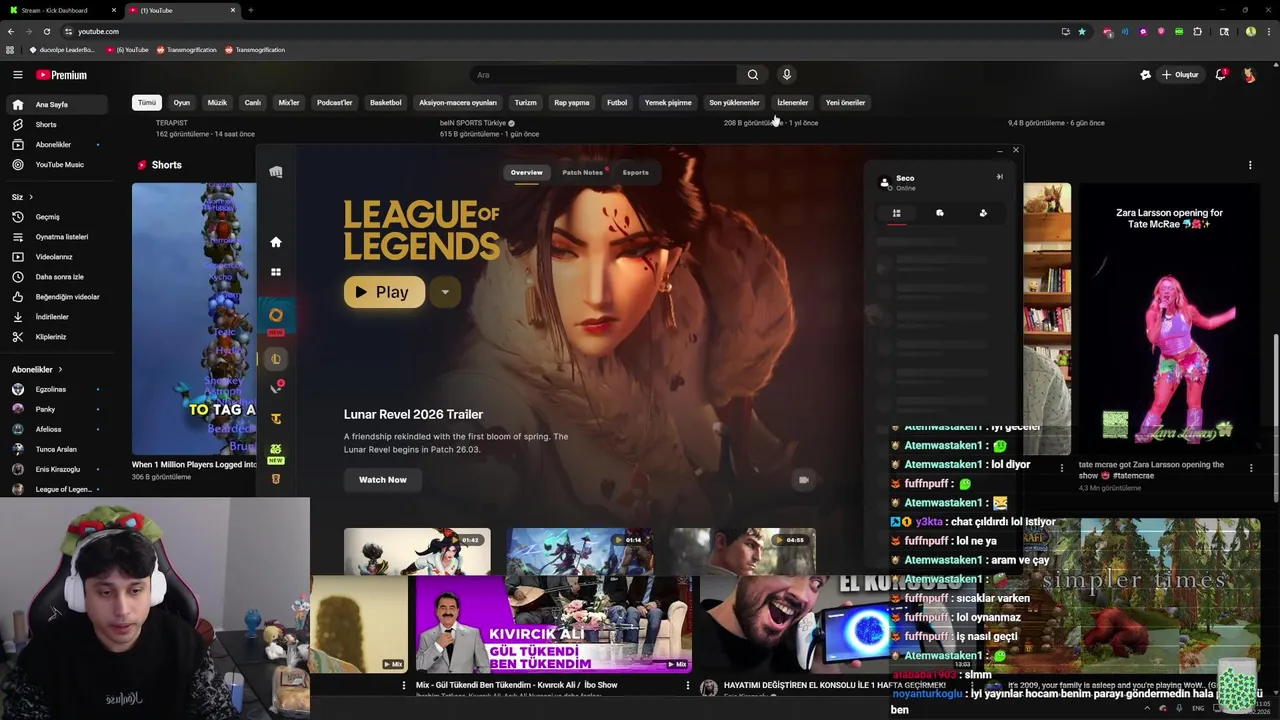Switch to Stream - Kick Dashboard browser tab
Screen dimensions: 1280x720
[60, 10]
